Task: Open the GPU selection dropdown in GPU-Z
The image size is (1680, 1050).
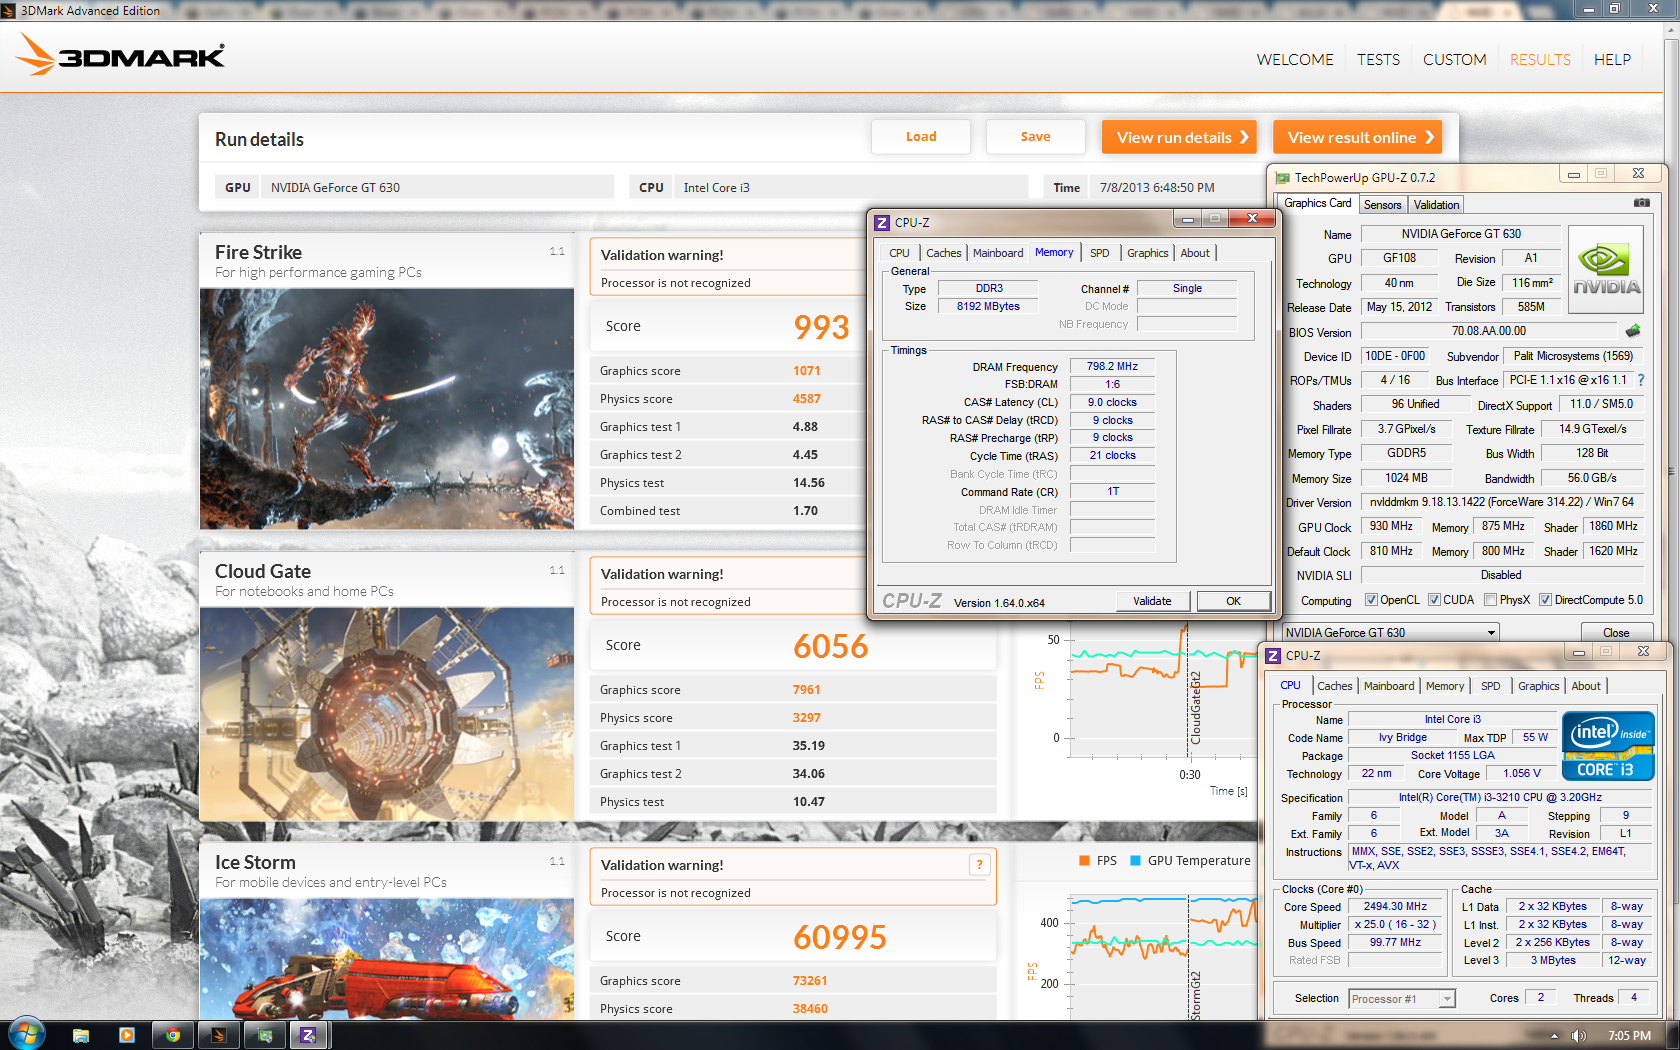Action: click(1390, 633)
